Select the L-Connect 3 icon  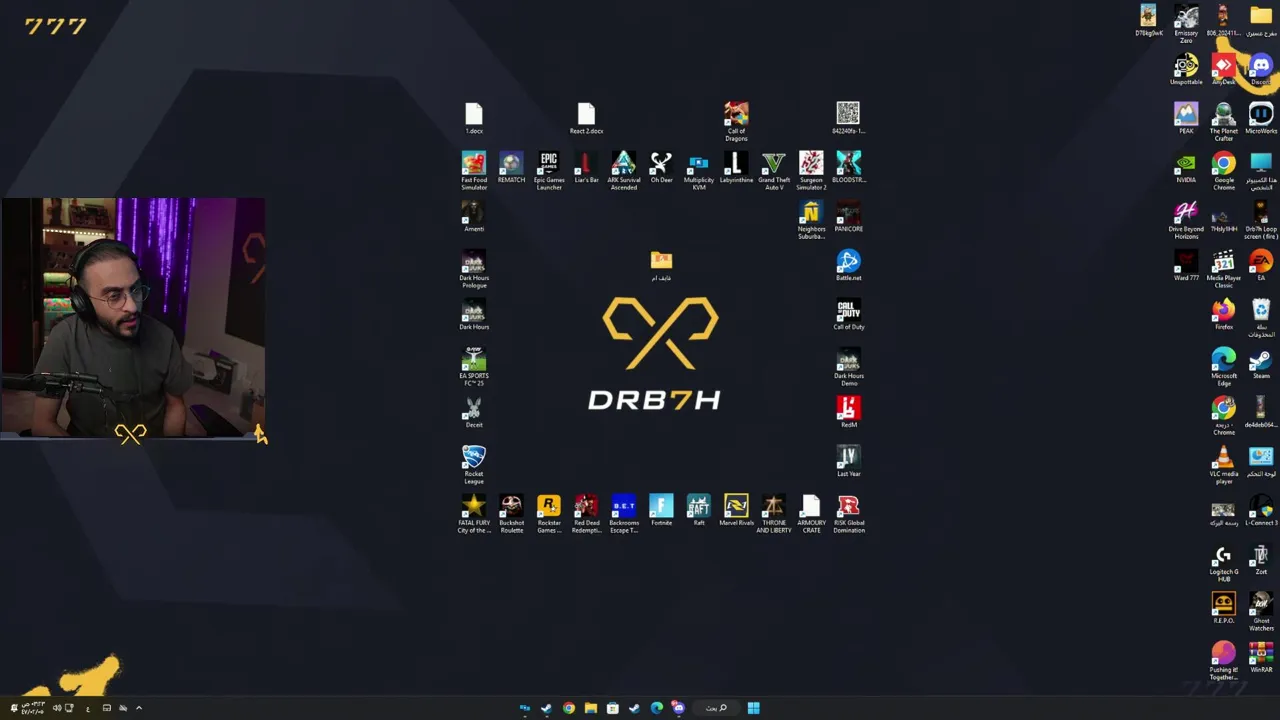click(x=1260, y=510)
